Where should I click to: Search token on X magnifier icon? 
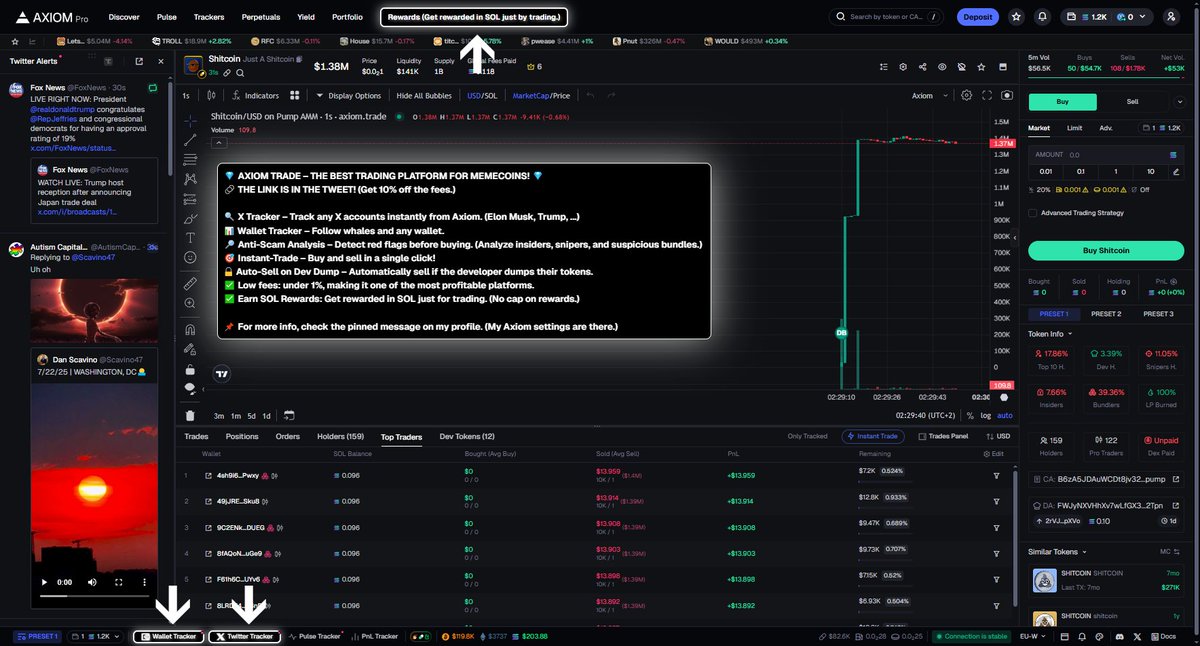(240, 73)
